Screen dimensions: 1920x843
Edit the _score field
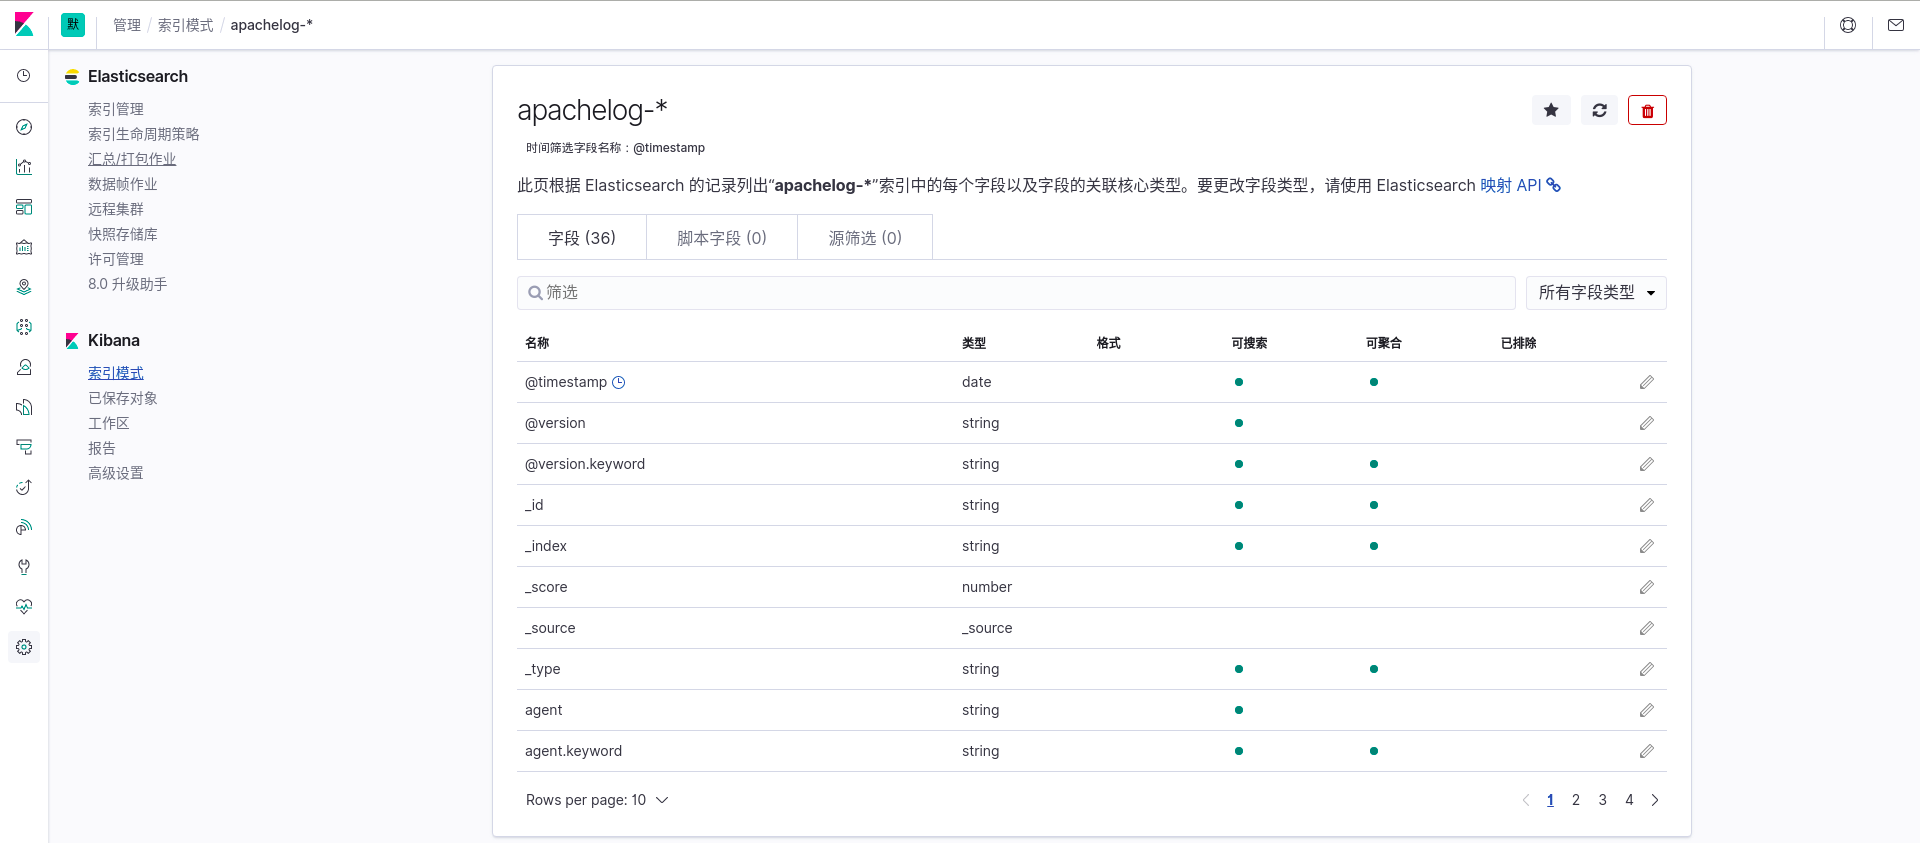click(1647, 587)
